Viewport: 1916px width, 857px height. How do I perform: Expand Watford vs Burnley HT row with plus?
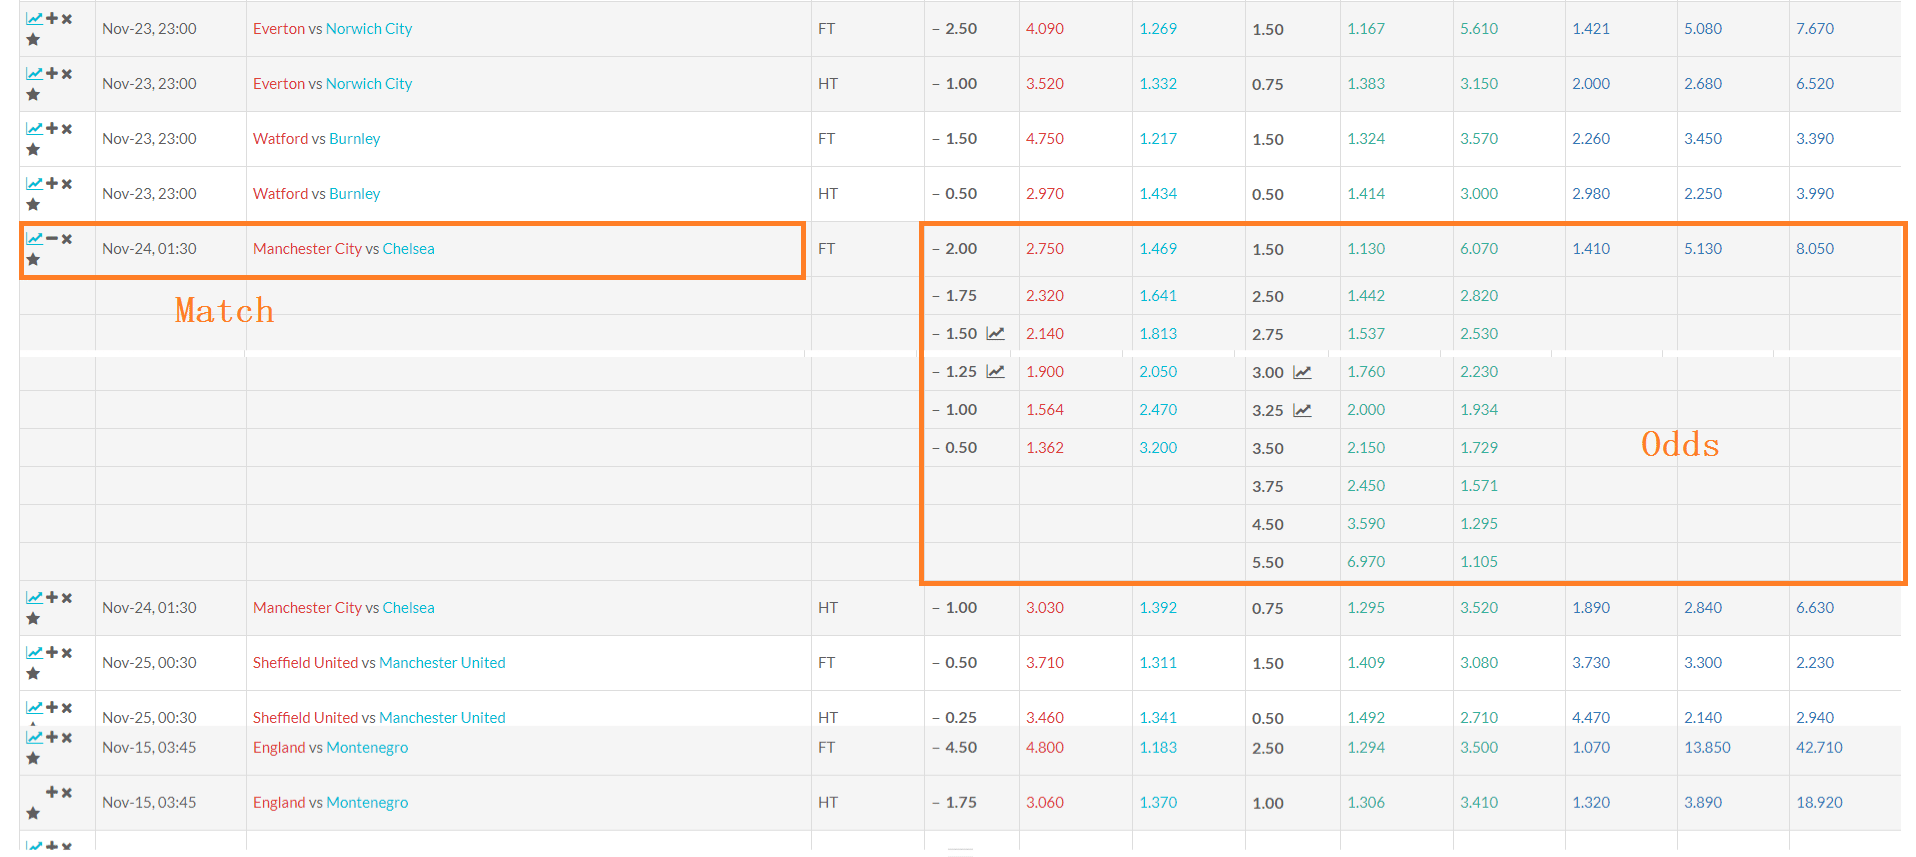(52, 184)
